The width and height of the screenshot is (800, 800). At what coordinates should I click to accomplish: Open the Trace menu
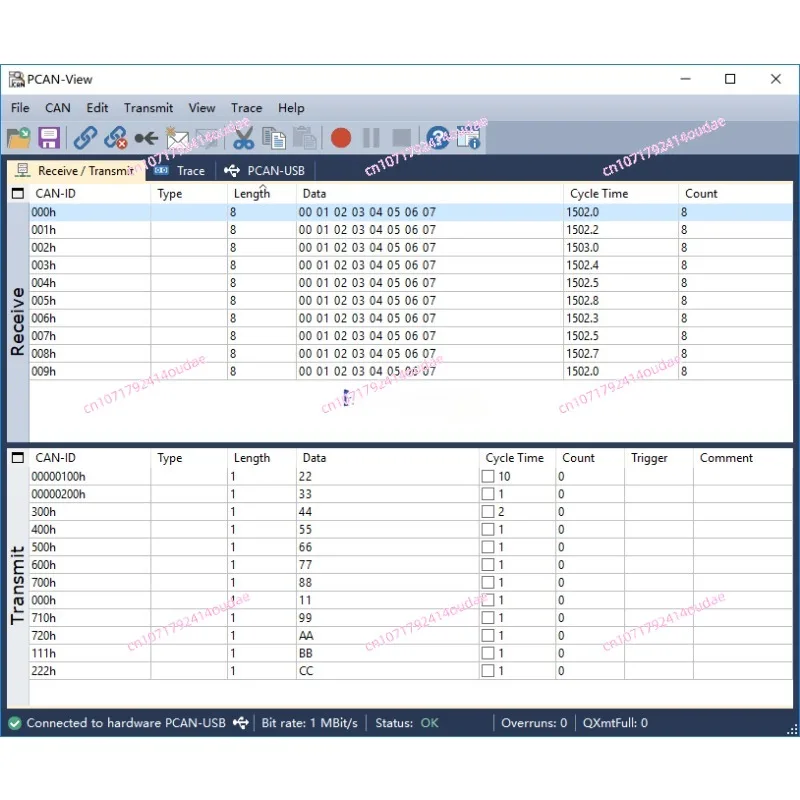[246, 108]
